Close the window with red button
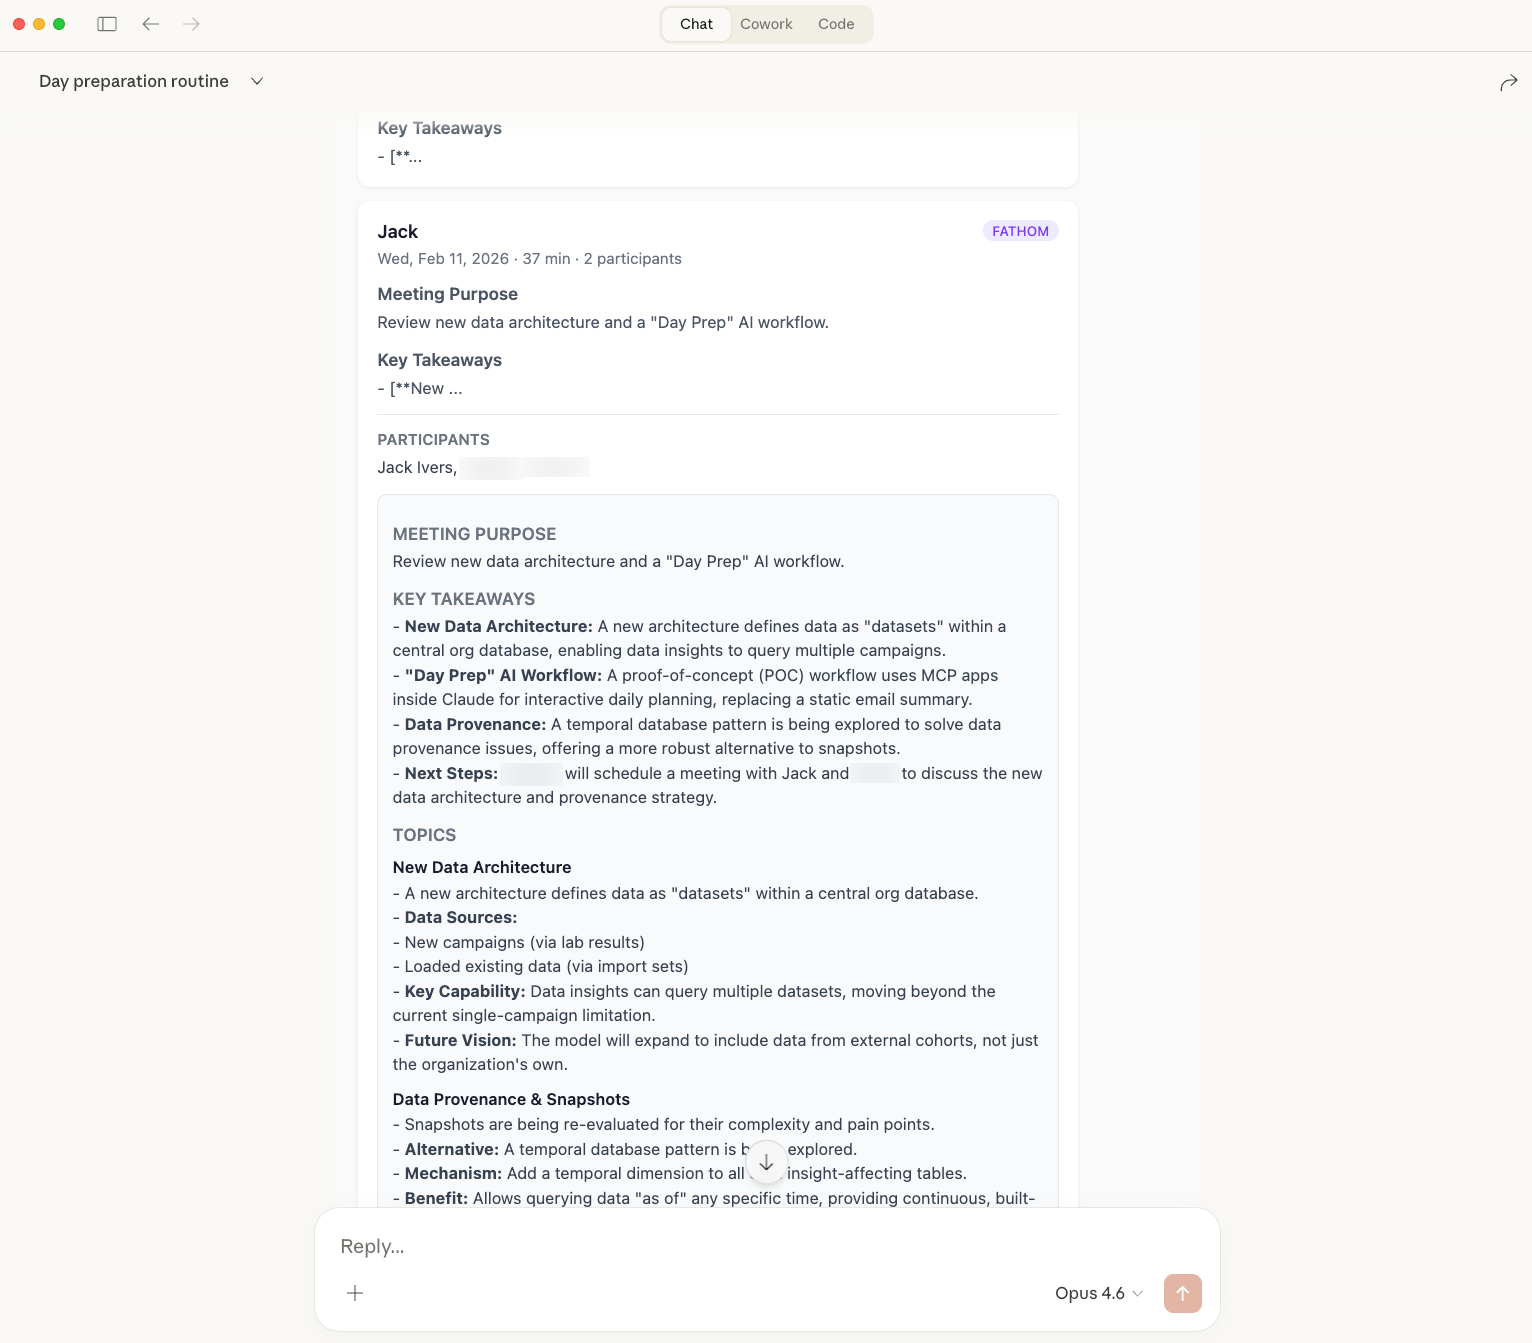The image size is (1532, 1343). coord(19,24)
